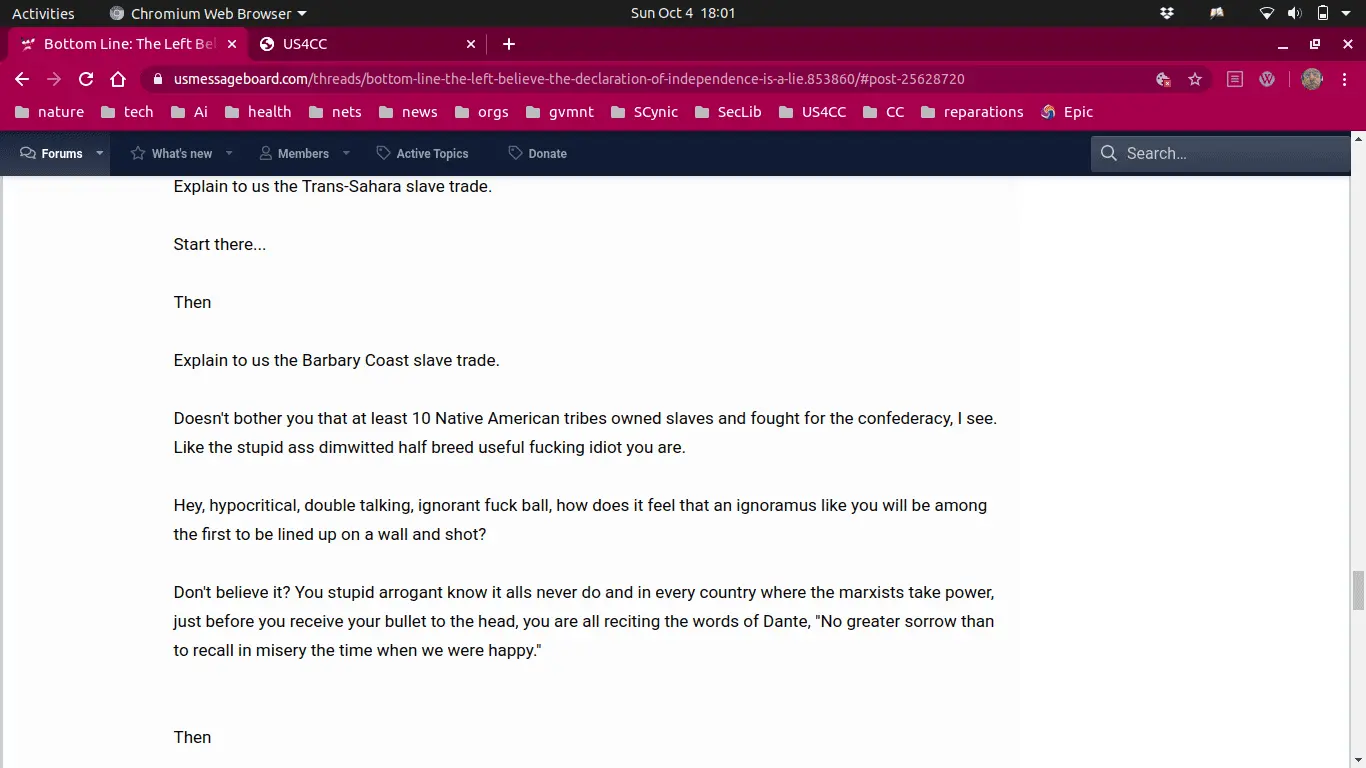Open the extension icon left of the star

click(1163, 79)
